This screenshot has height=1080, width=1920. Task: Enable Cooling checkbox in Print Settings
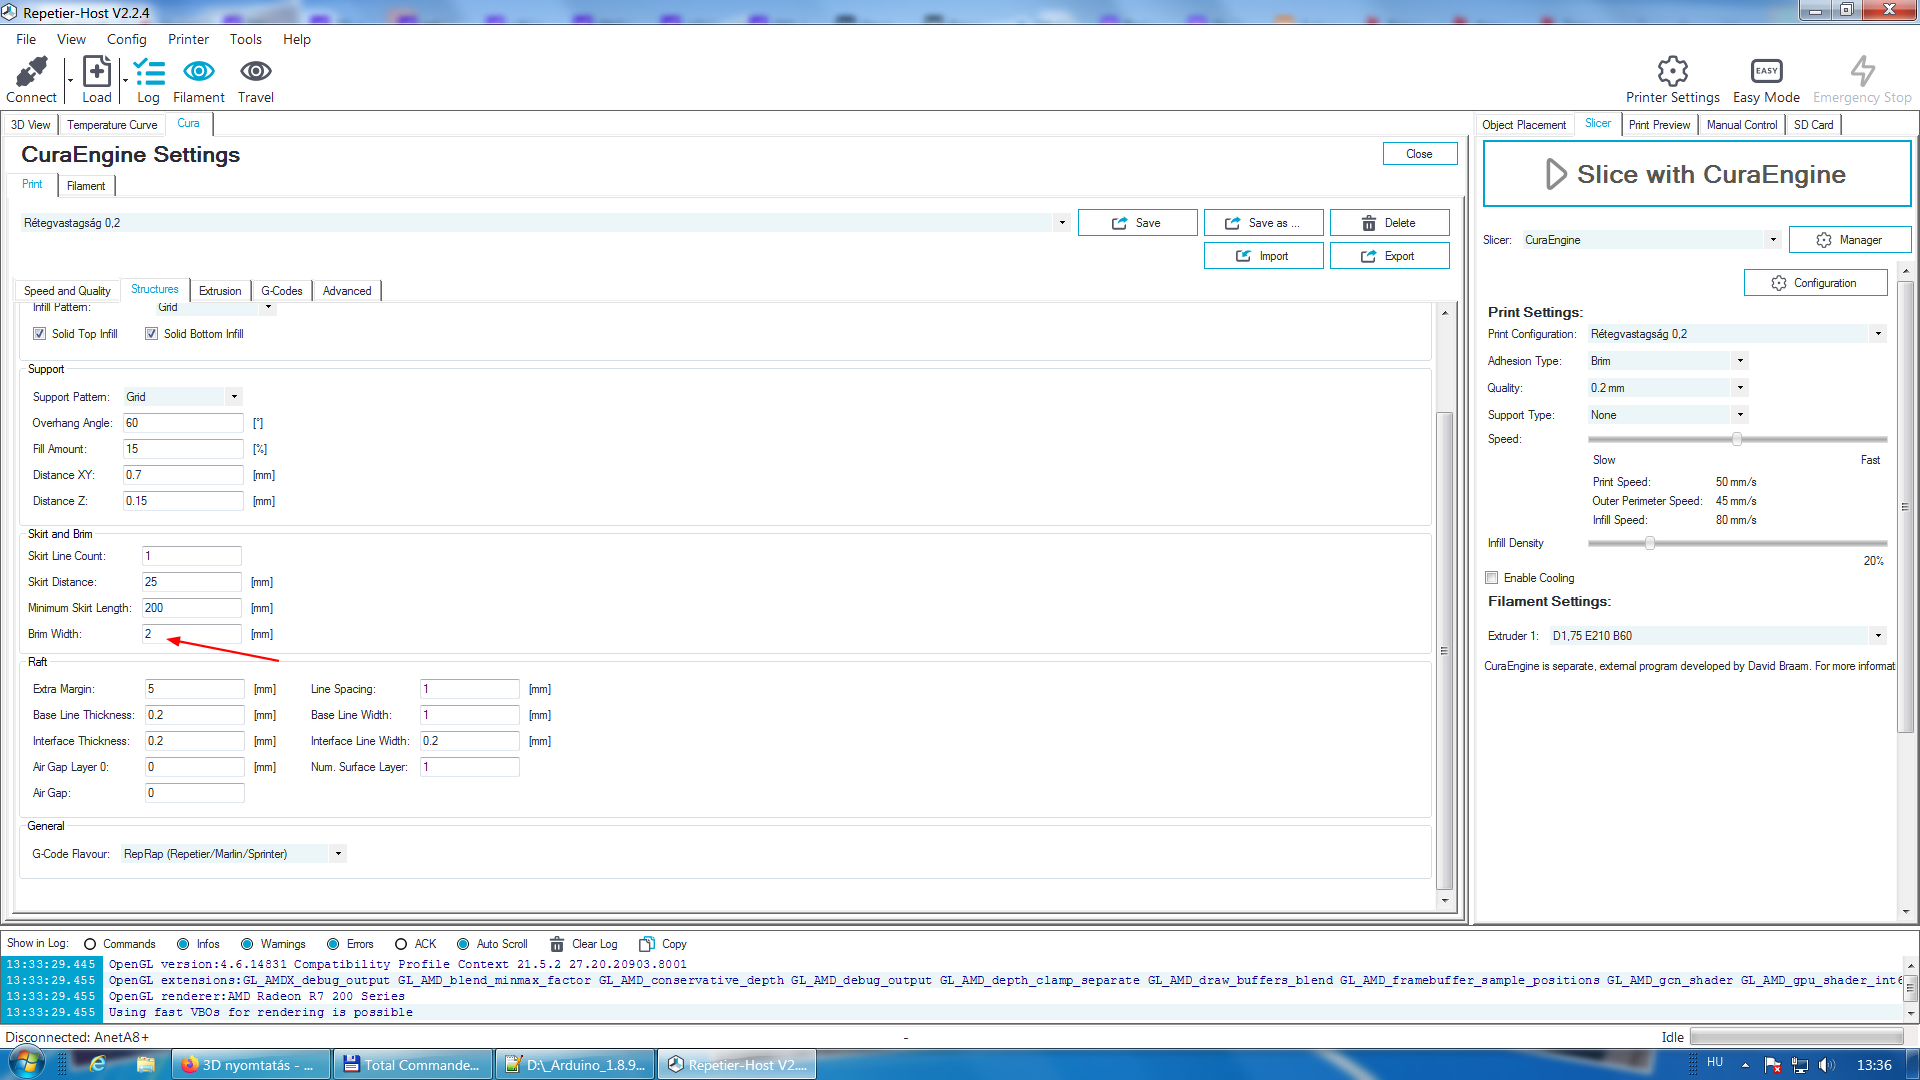coord(1492,578)
